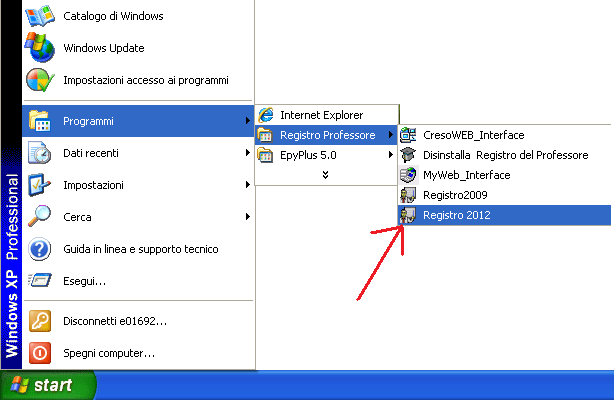This screenshot has height=400, width=614.
Task: Click the Disinstalla Registro del Professore icon
Action: point(408,155)
